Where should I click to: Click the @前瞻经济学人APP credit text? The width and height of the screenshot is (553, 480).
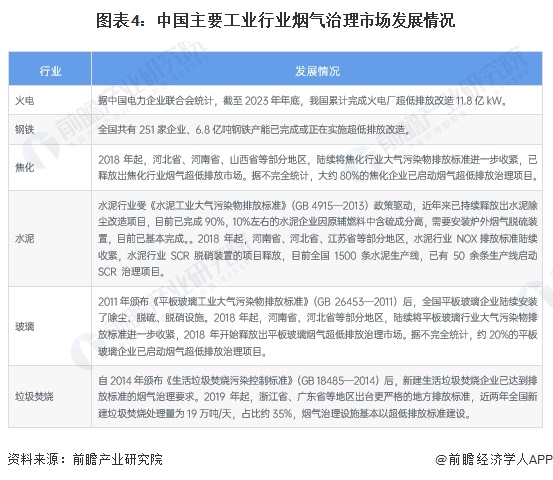494,459
